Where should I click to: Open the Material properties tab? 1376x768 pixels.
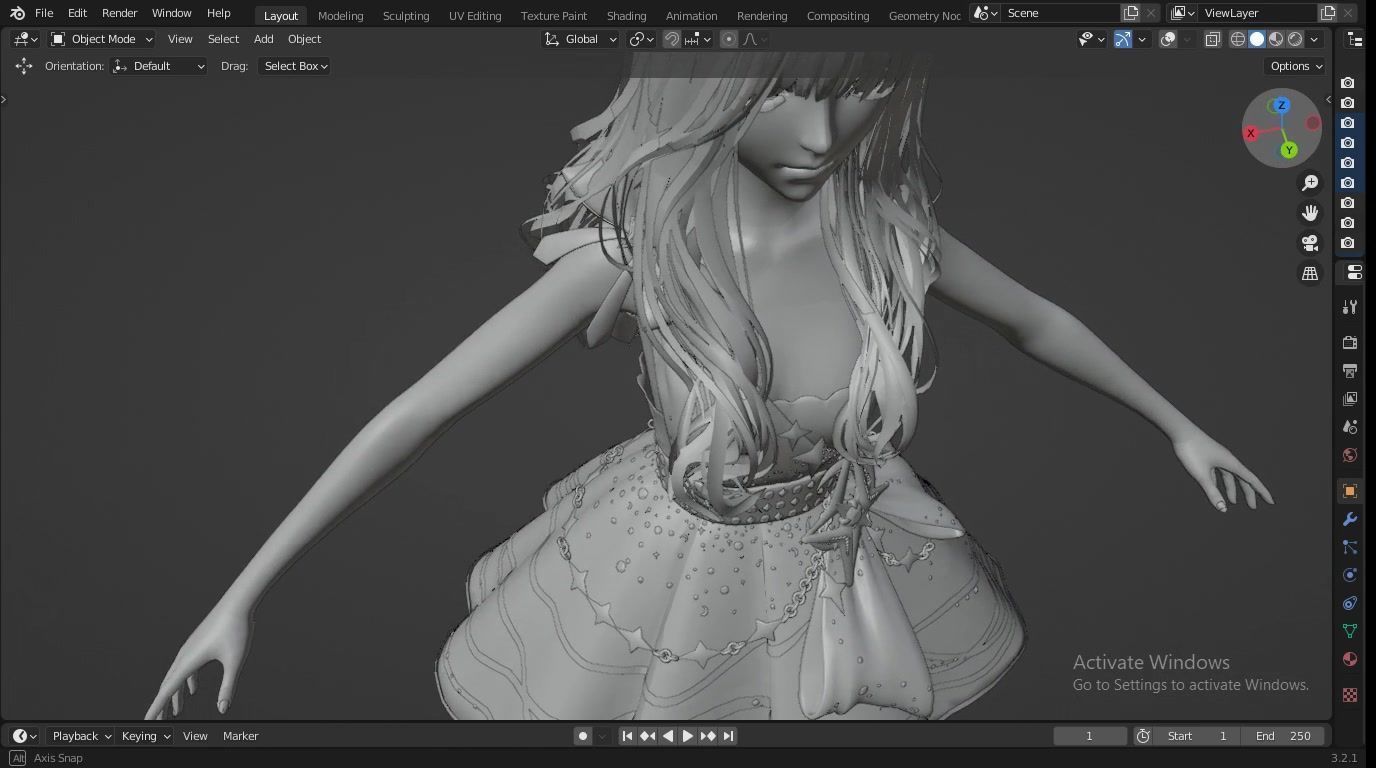pyautogui.click(x=1350, y=659)
